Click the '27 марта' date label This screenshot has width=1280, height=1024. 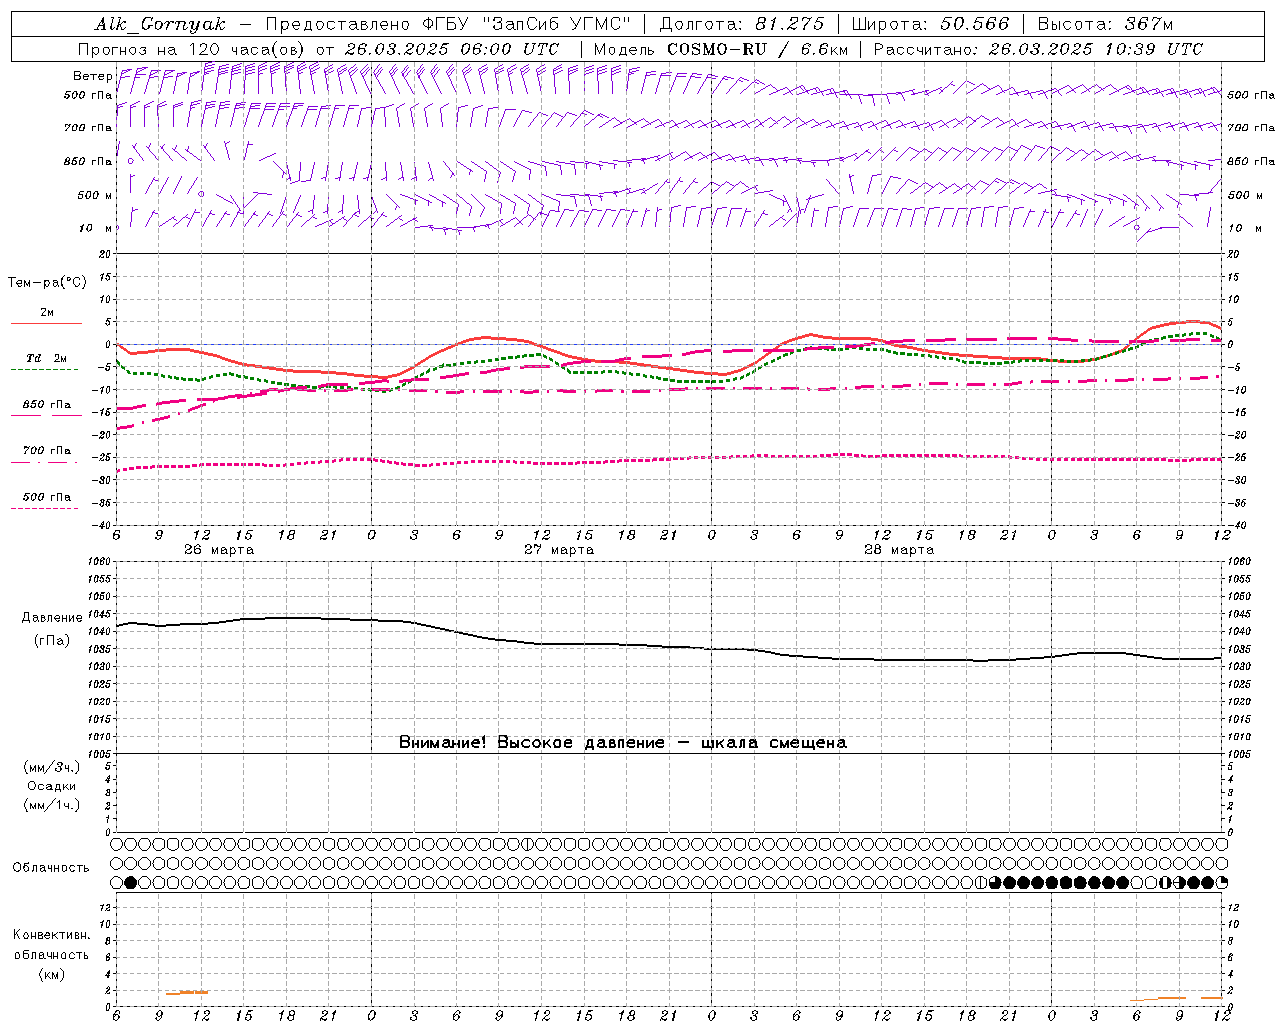pyautogui.click(x=560, y=550)
